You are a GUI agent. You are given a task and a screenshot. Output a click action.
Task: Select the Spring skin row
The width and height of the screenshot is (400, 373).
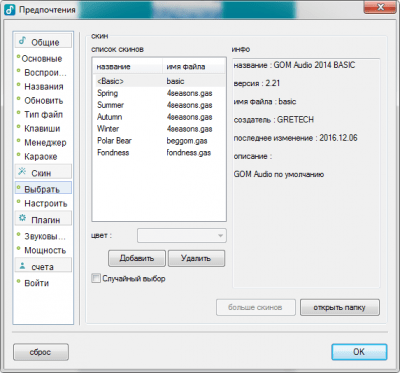(x=159, y=93)
